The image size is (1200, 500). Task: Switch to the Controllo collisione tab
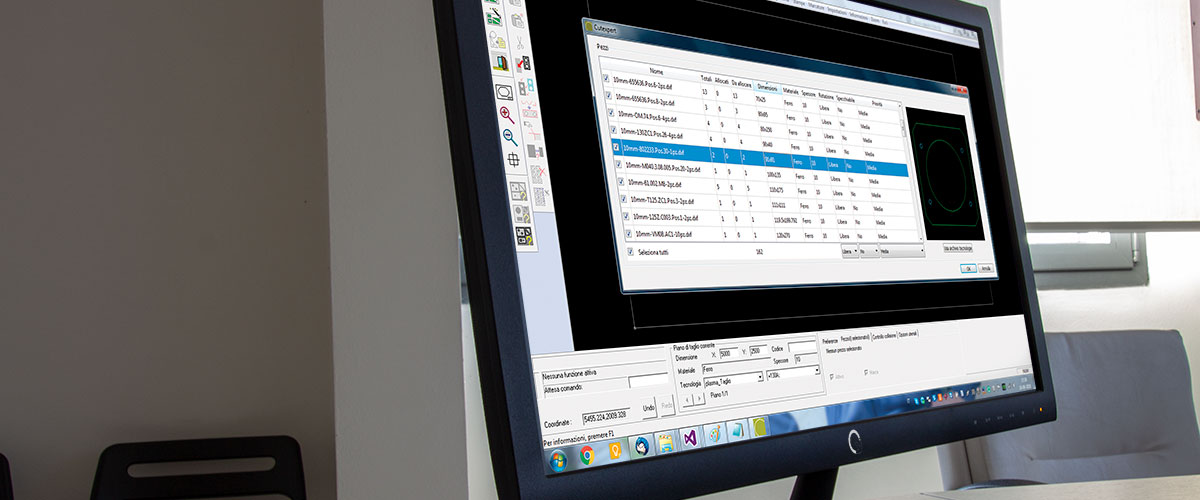pyautogui.click(x=884, y=336)
